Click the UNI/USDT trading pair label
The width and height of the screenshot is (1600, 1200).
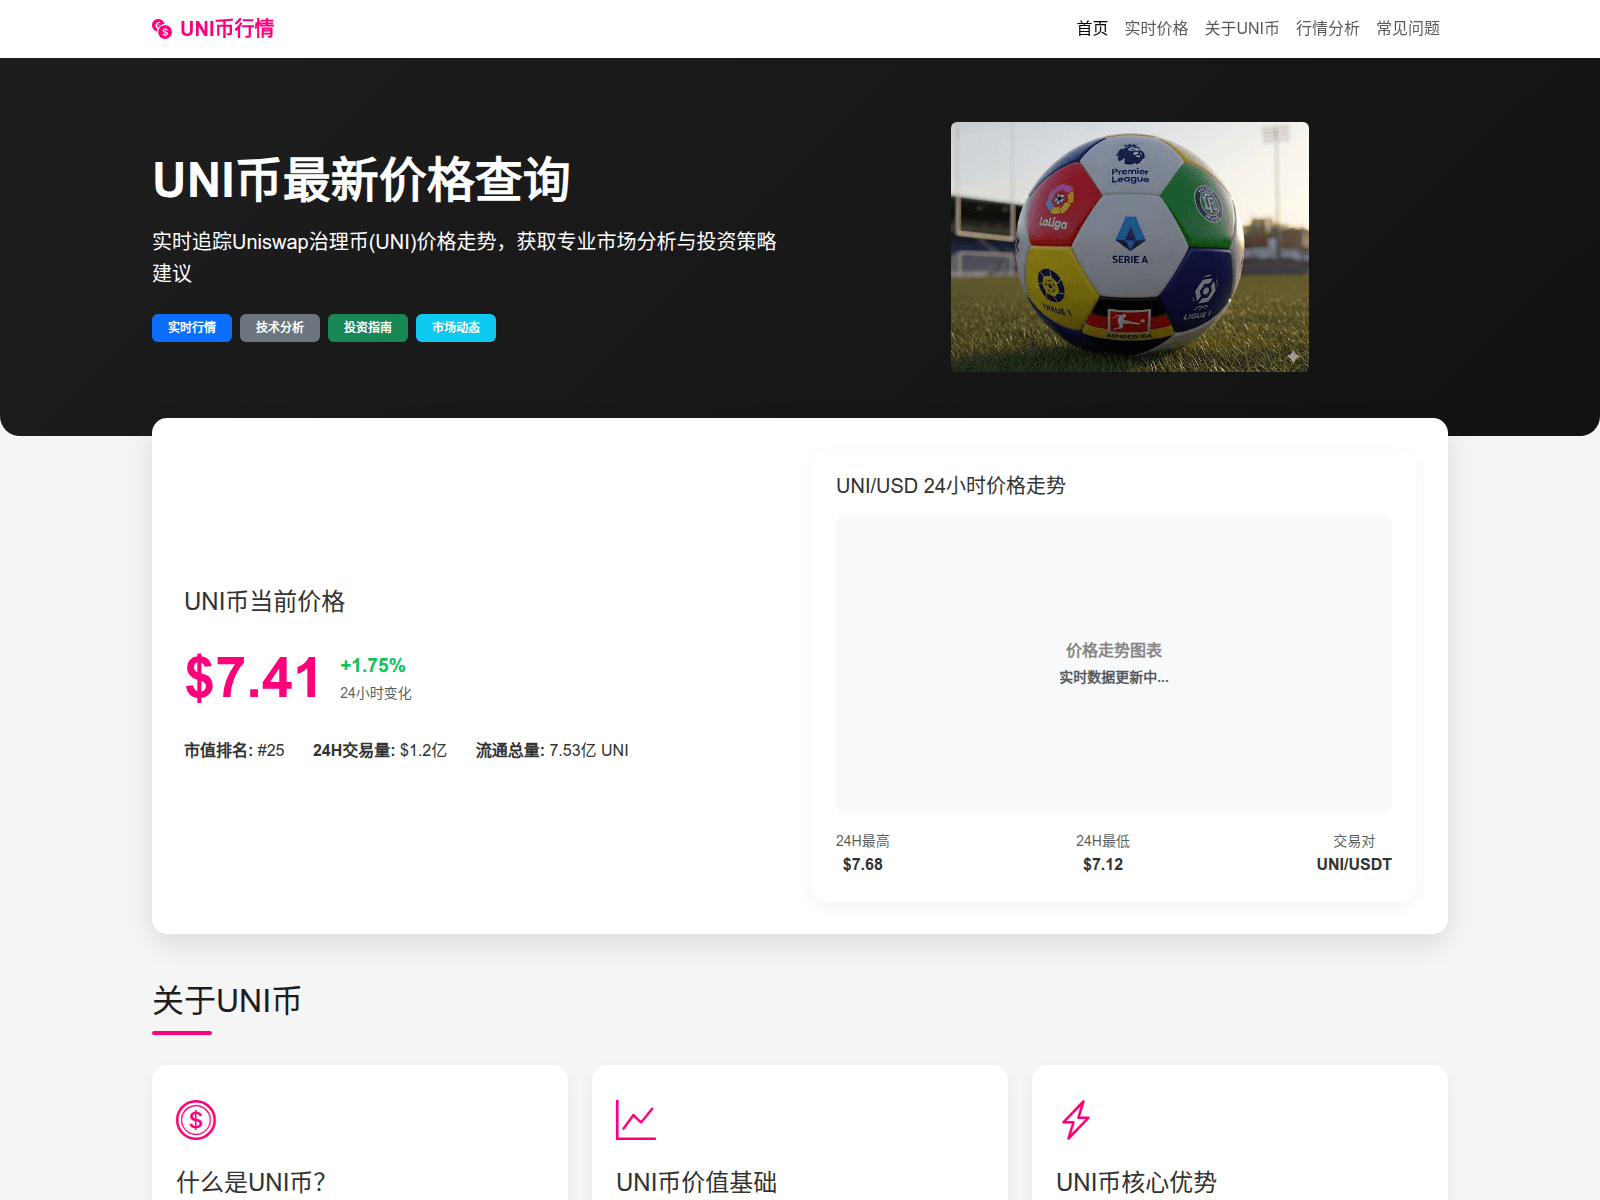(x=1353, y=864)
